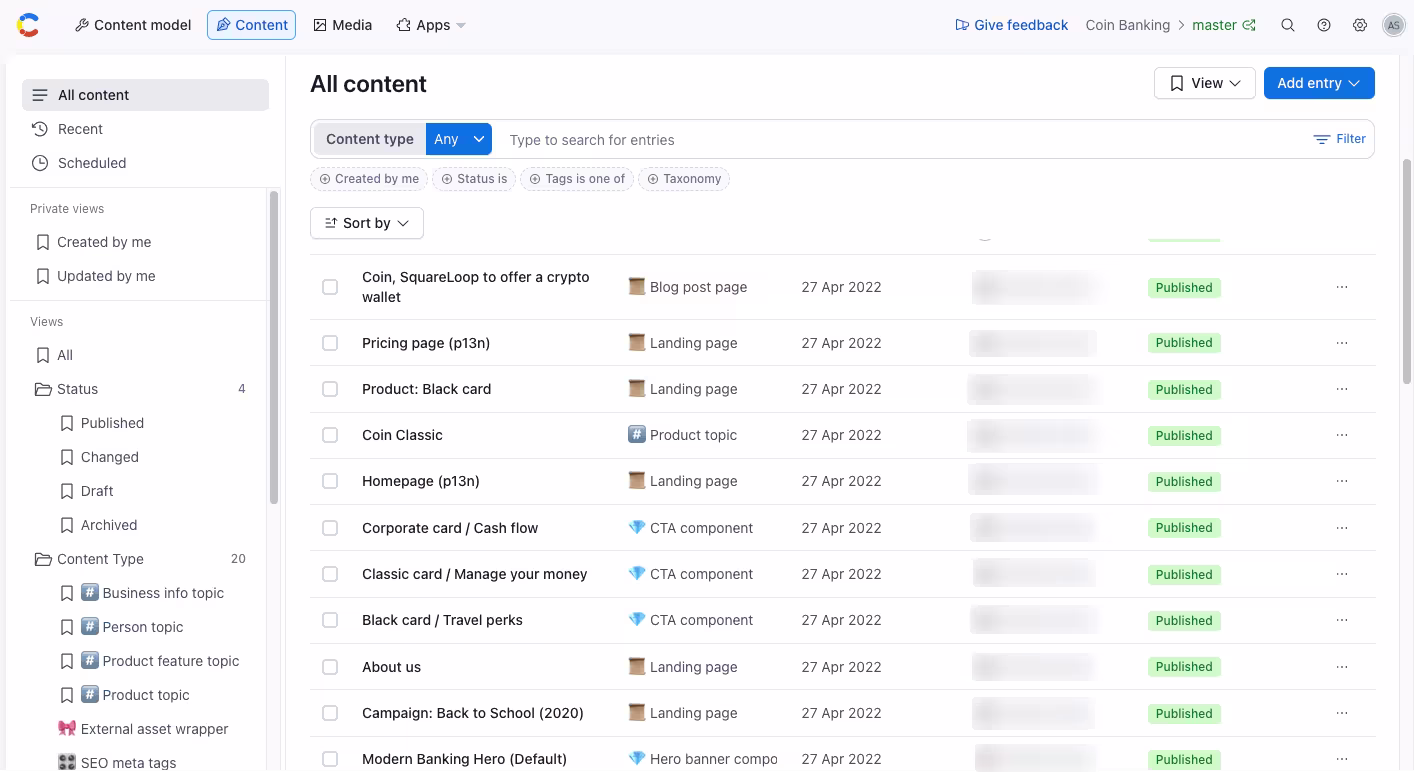This screenshot has height=772, width=1414.
Task: Go to the Media tab
Action: pos(343,25)
